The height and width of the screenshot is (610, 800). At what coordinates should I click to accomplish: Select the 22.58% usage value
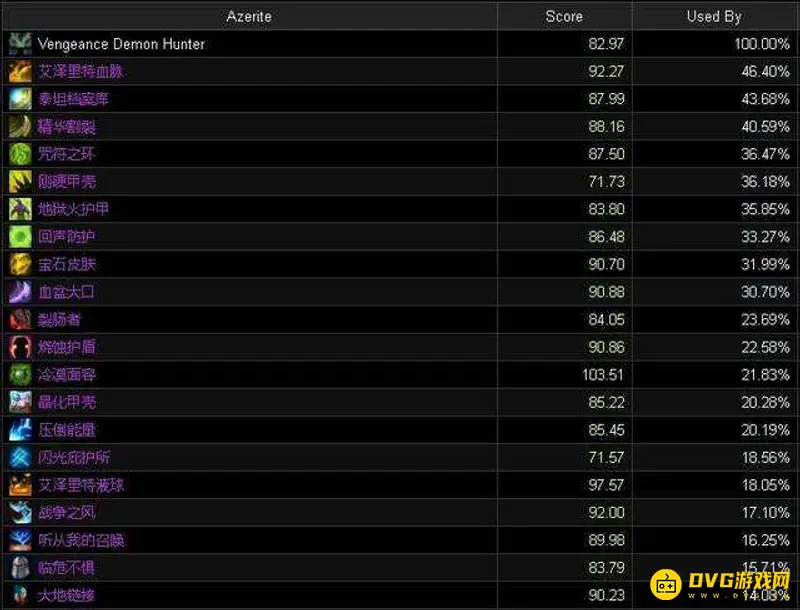766,347
